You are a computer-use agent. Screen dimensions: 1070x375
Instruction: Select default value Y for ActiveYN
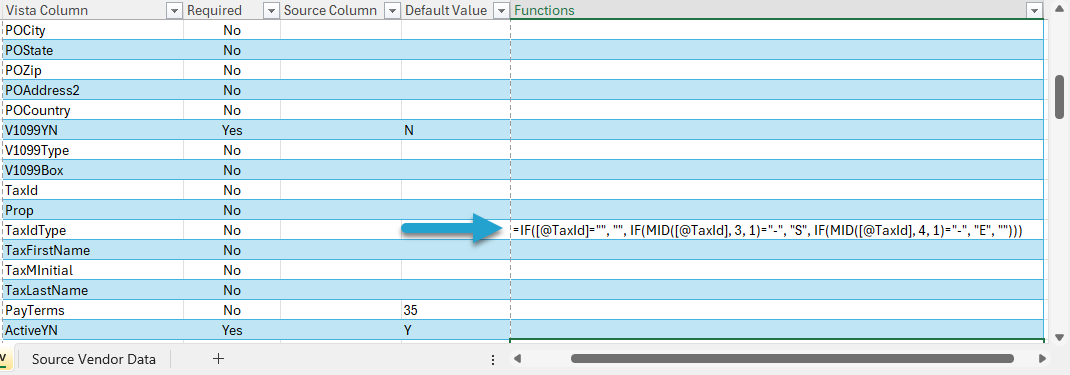click(x=455, y=331)
